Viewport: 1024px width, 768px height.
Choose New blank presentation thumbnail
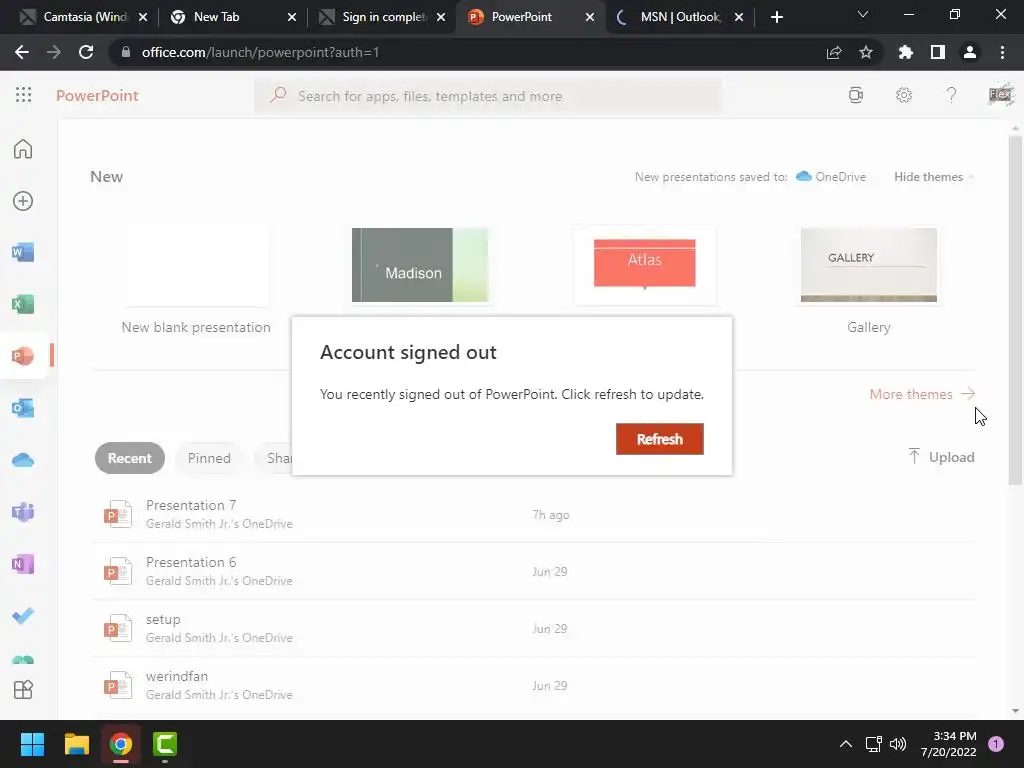click(x=196, y=264)
